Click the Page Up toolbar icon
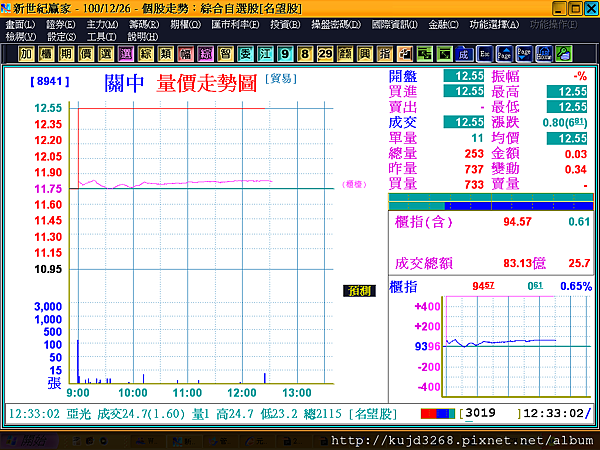Image resolution: width=600 pixels, height=450 pixels. pyautogui.click(x=504, y=54)
